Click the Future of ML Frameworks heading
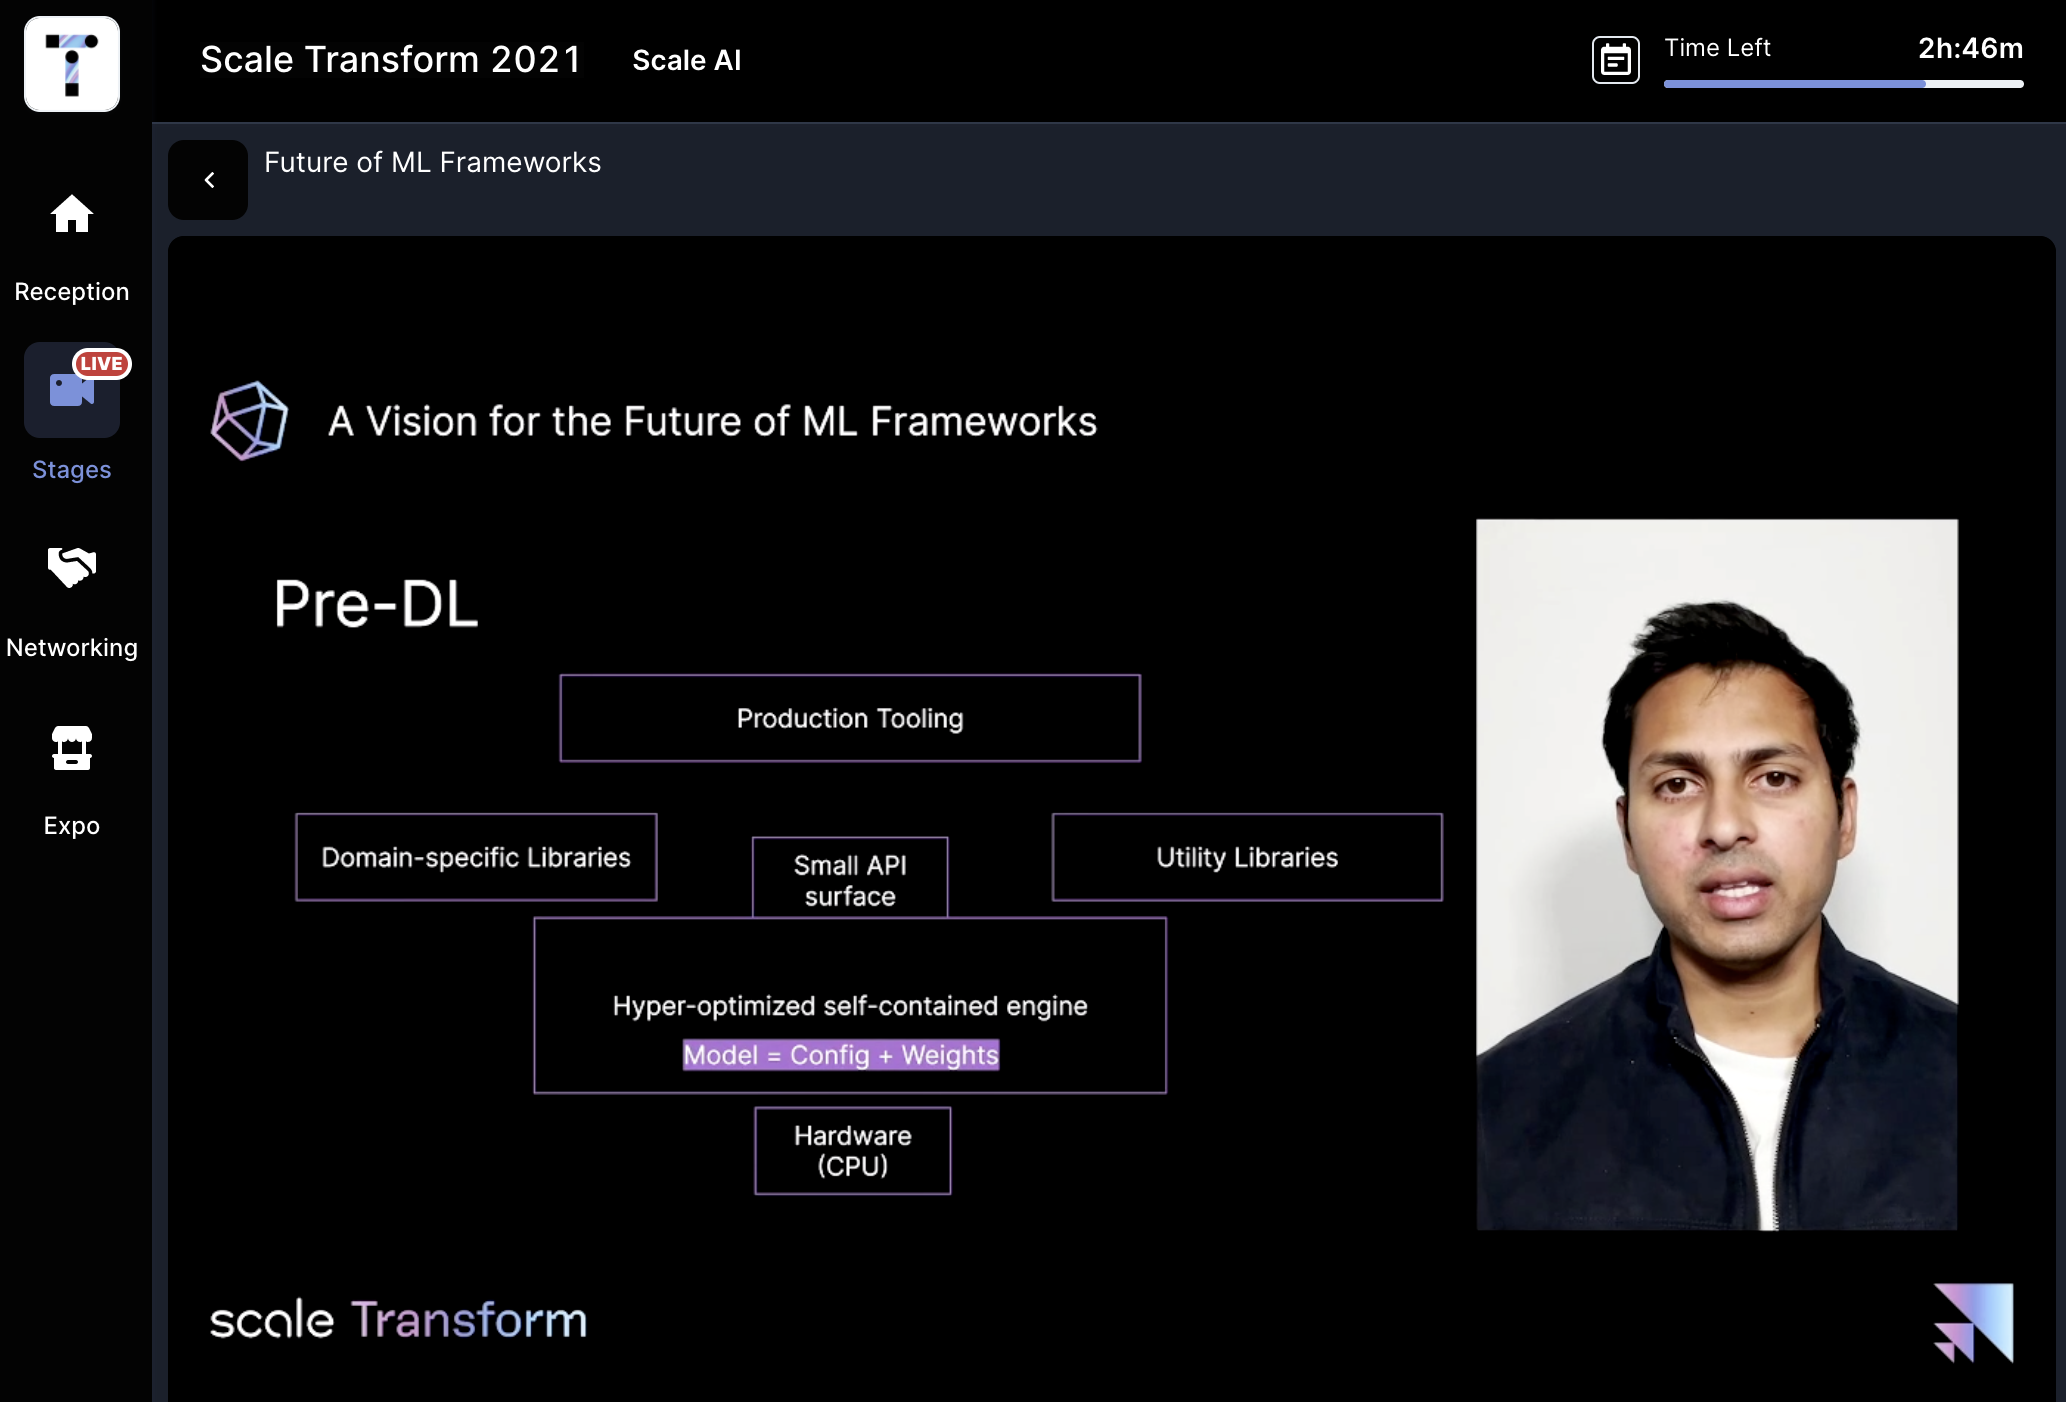The width and height of the screenshot is (2066, 1402). [433, 162]
